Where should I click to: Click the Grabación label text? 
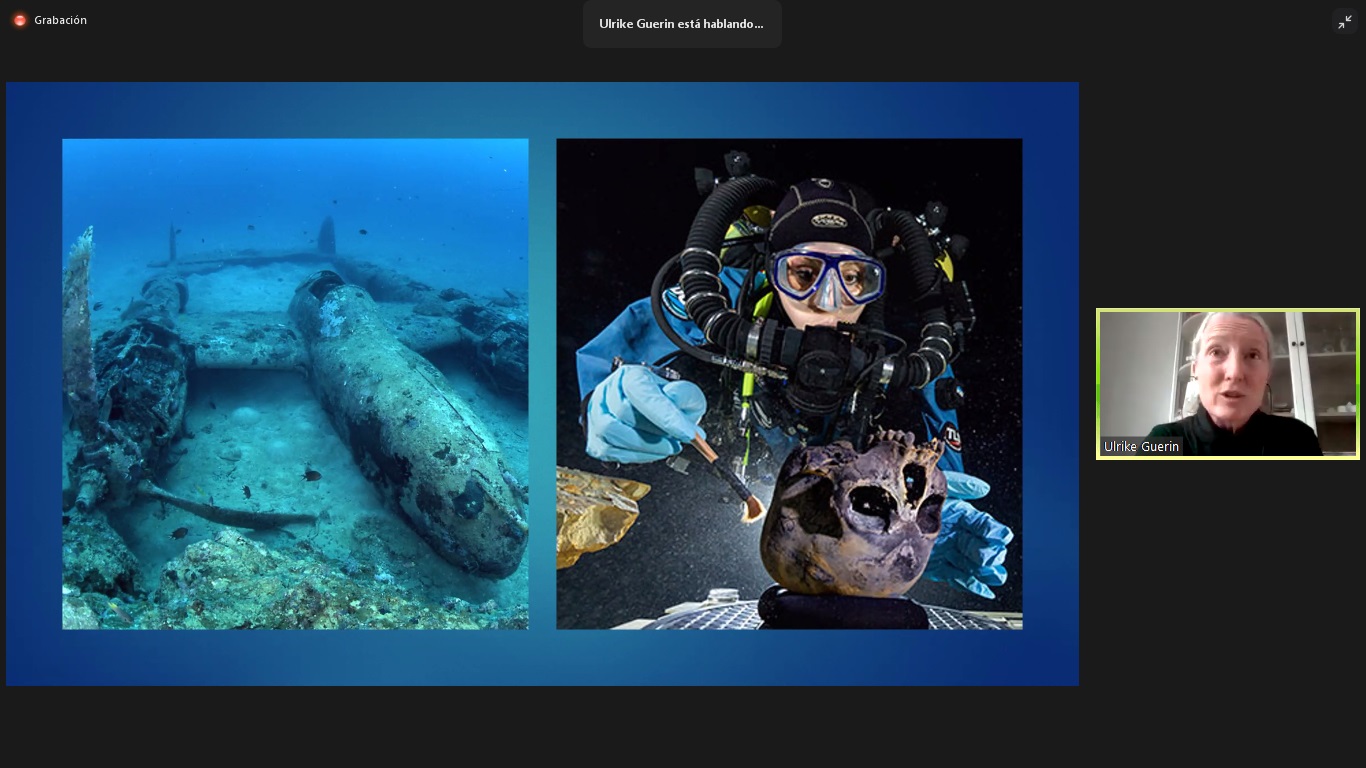click(60, 20)
